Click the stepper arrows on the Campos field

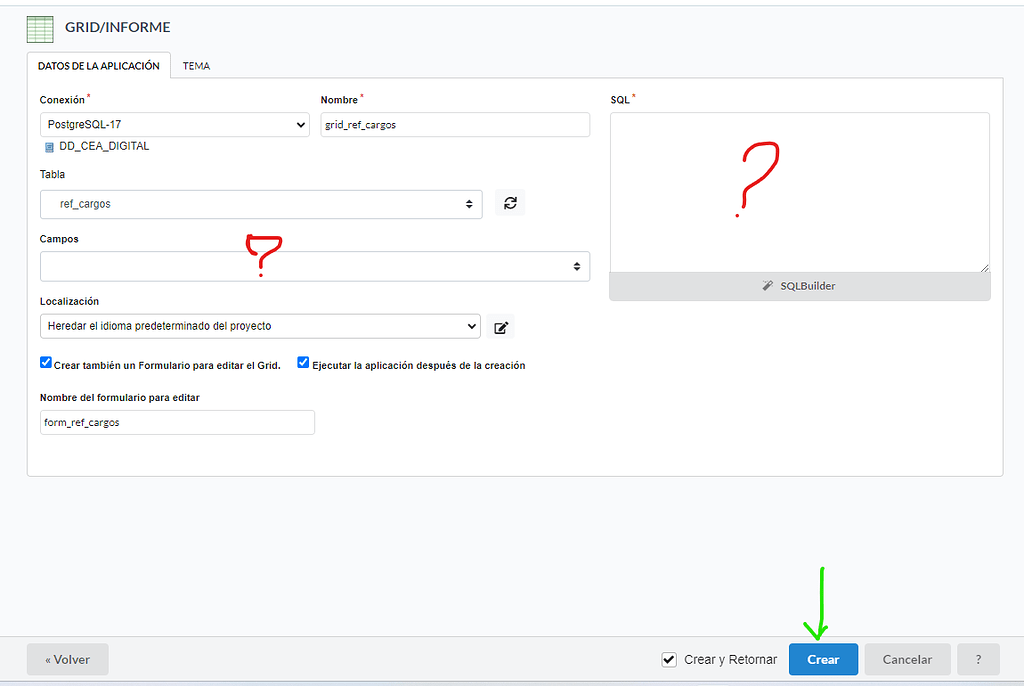click(x=579, y=266)
